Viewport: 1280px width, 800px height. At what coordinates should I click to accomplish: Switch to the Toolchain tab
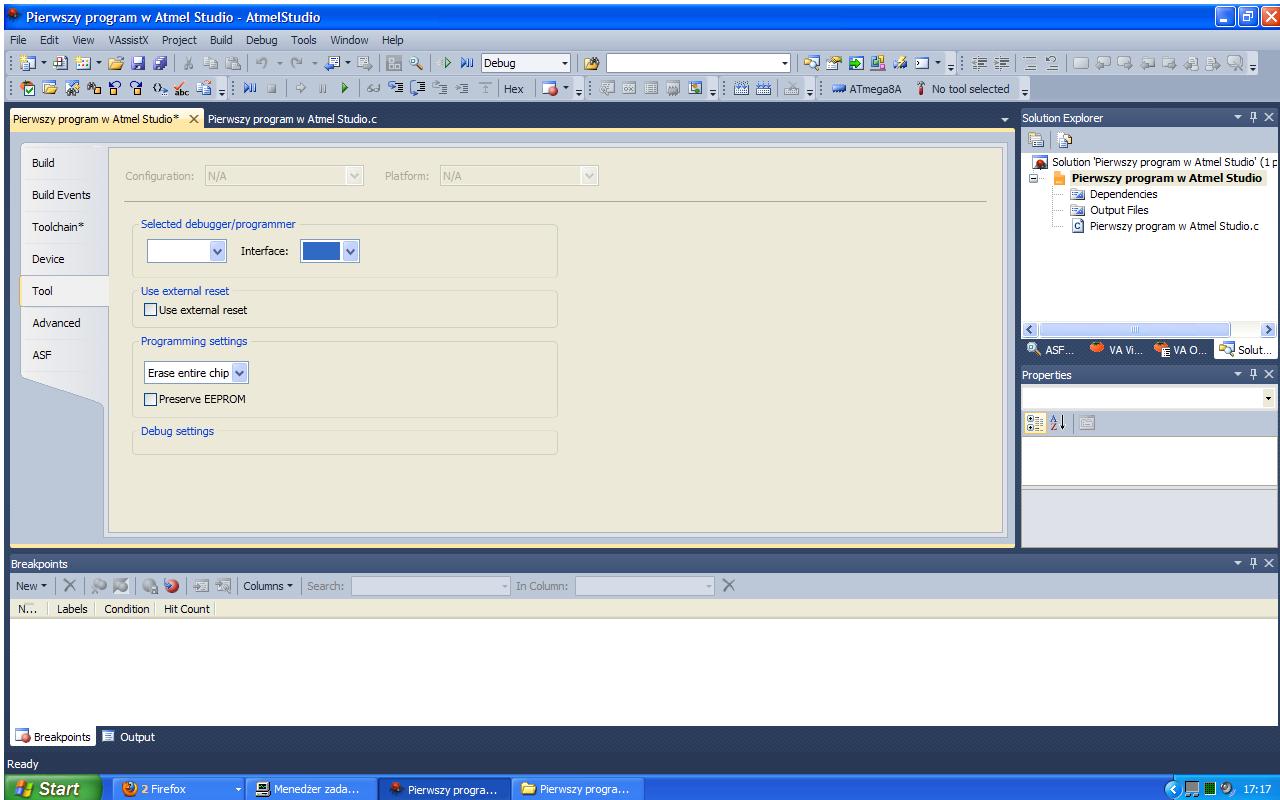pos(63,227)
